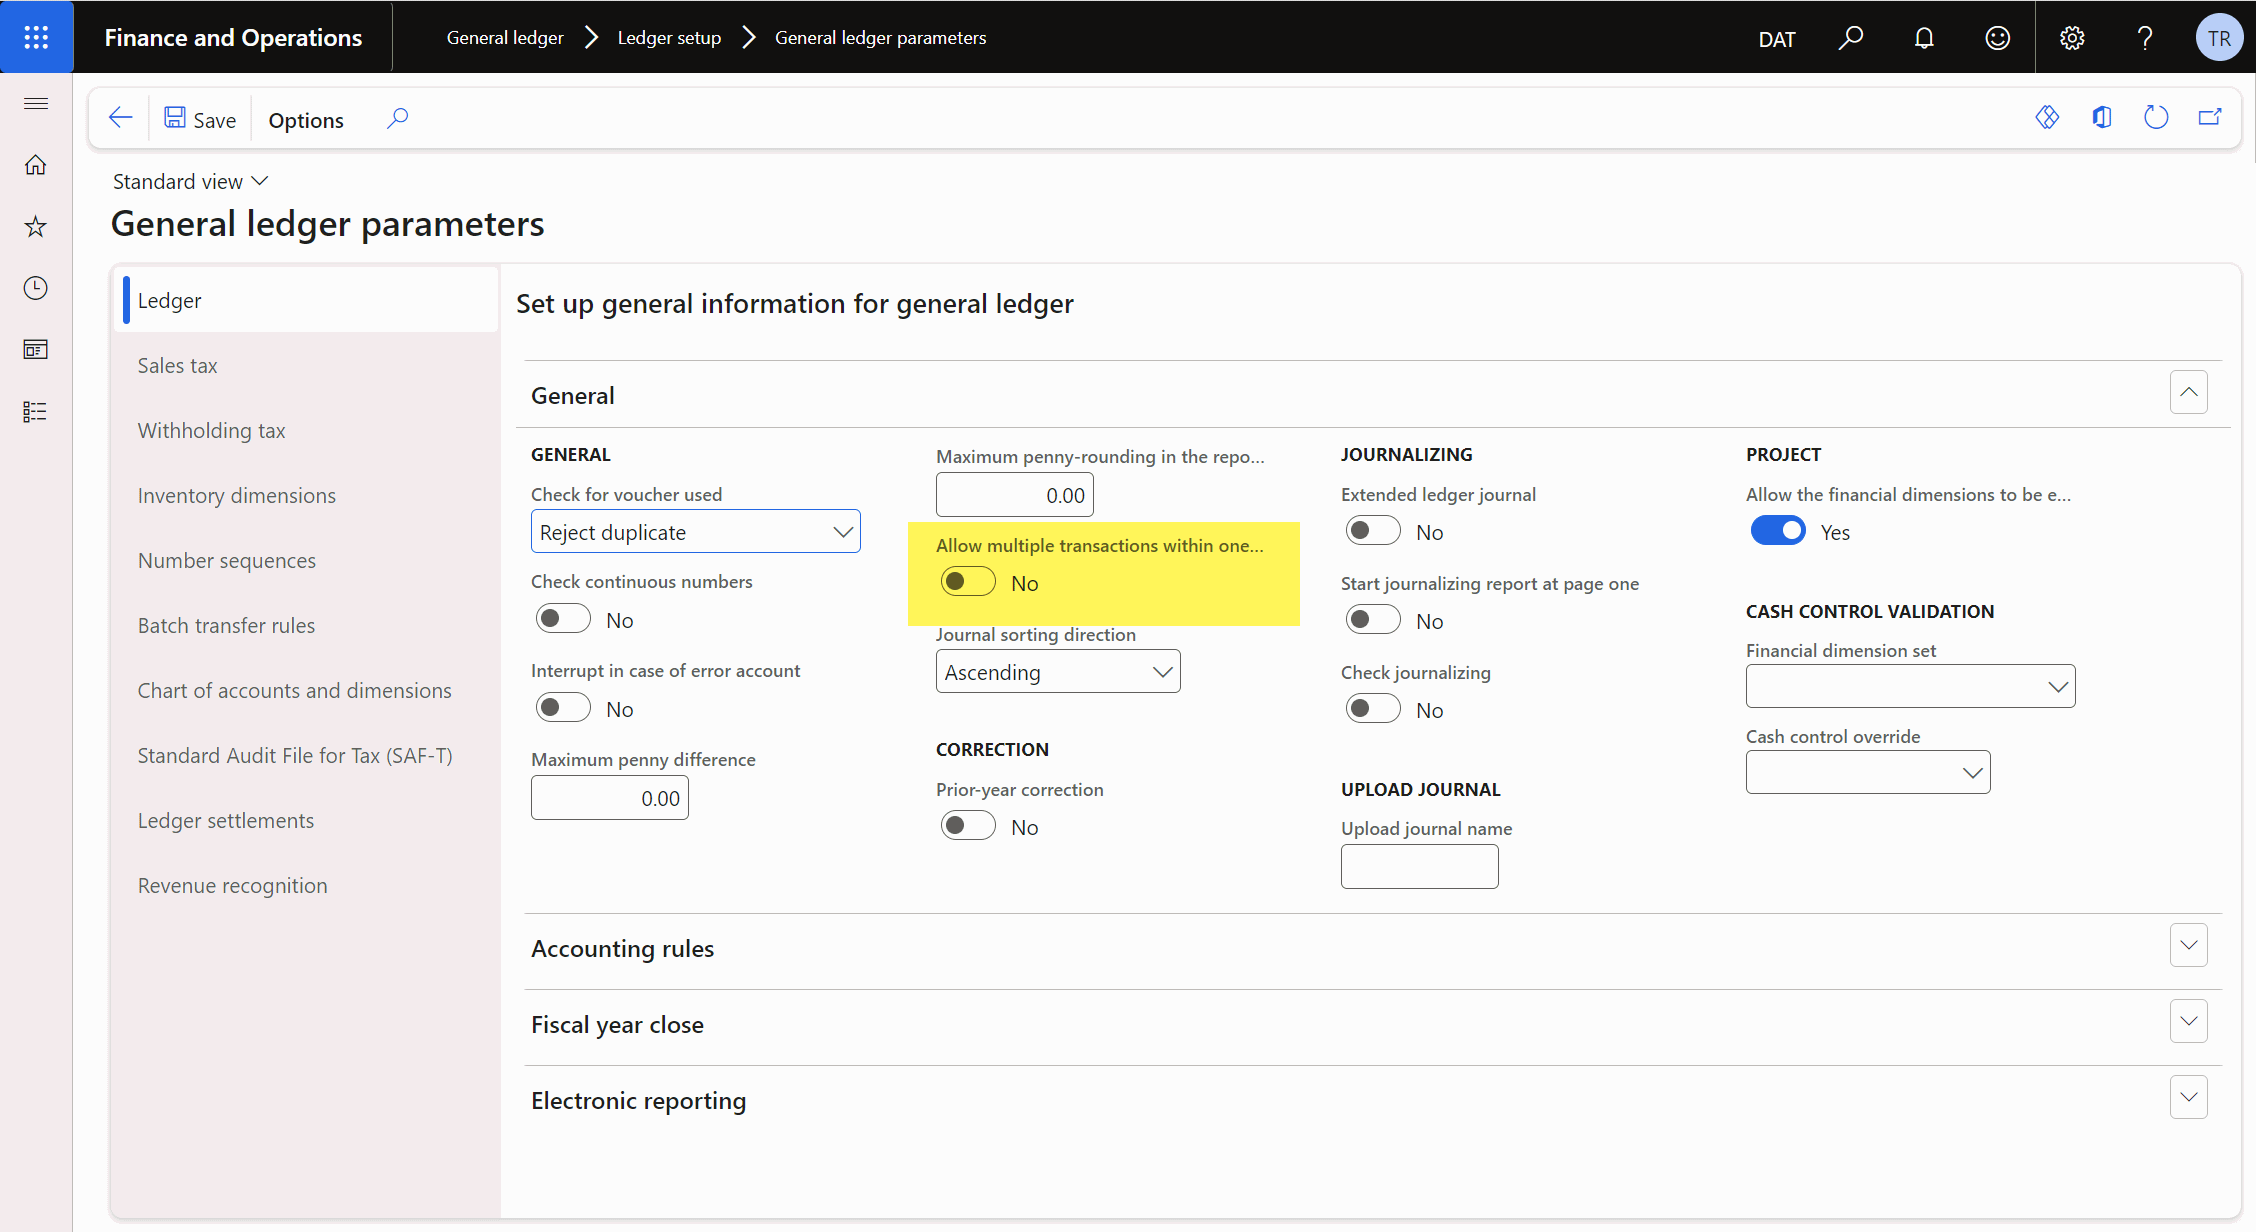The height and width of the screenshot is (1232, 2256).
Task: Open Financial dimension set dropdown
Action: (1910, 686)
